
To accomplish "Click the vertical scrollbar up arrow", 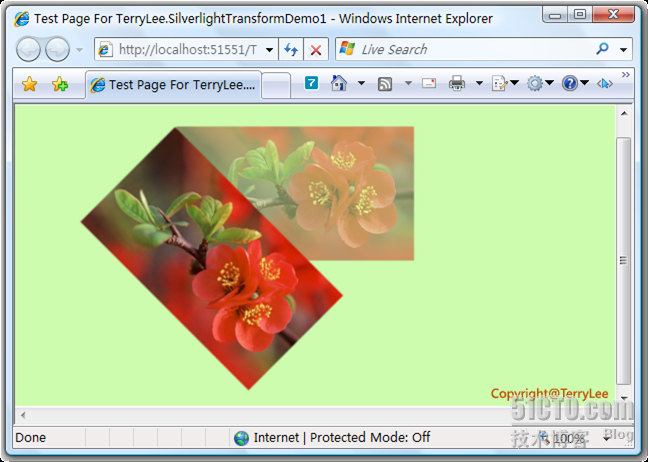I will pyautogui.click(x=624, y=114).
